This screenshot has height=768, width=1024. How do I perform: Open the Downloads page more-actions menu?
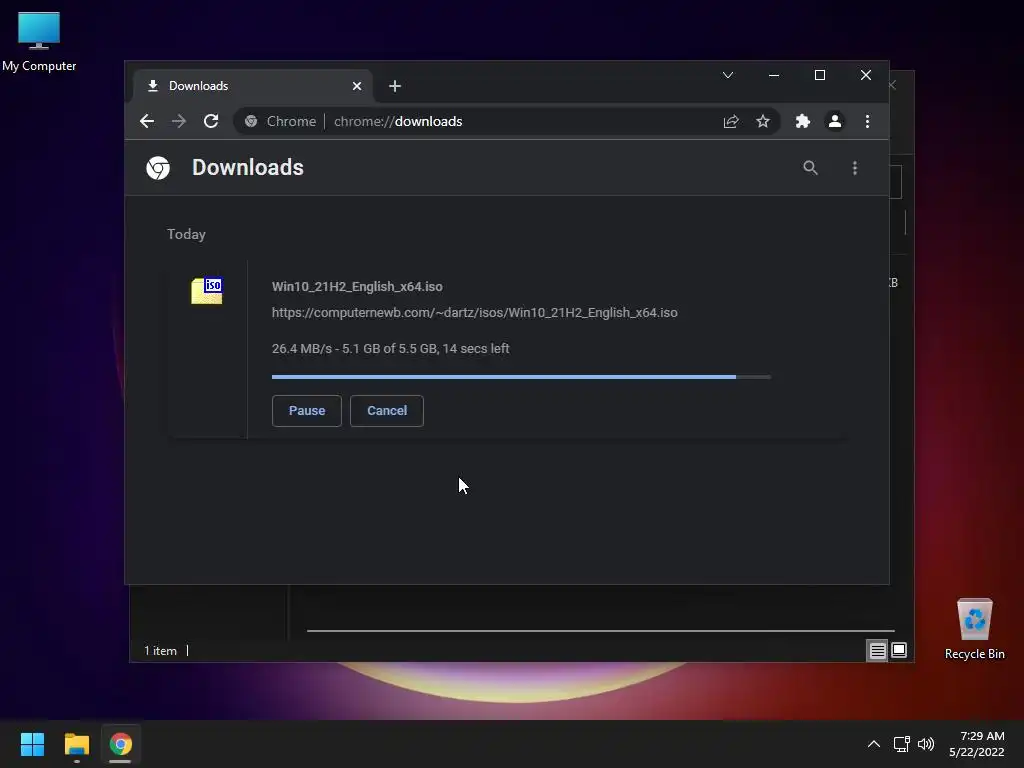click(x=855, y=168)
